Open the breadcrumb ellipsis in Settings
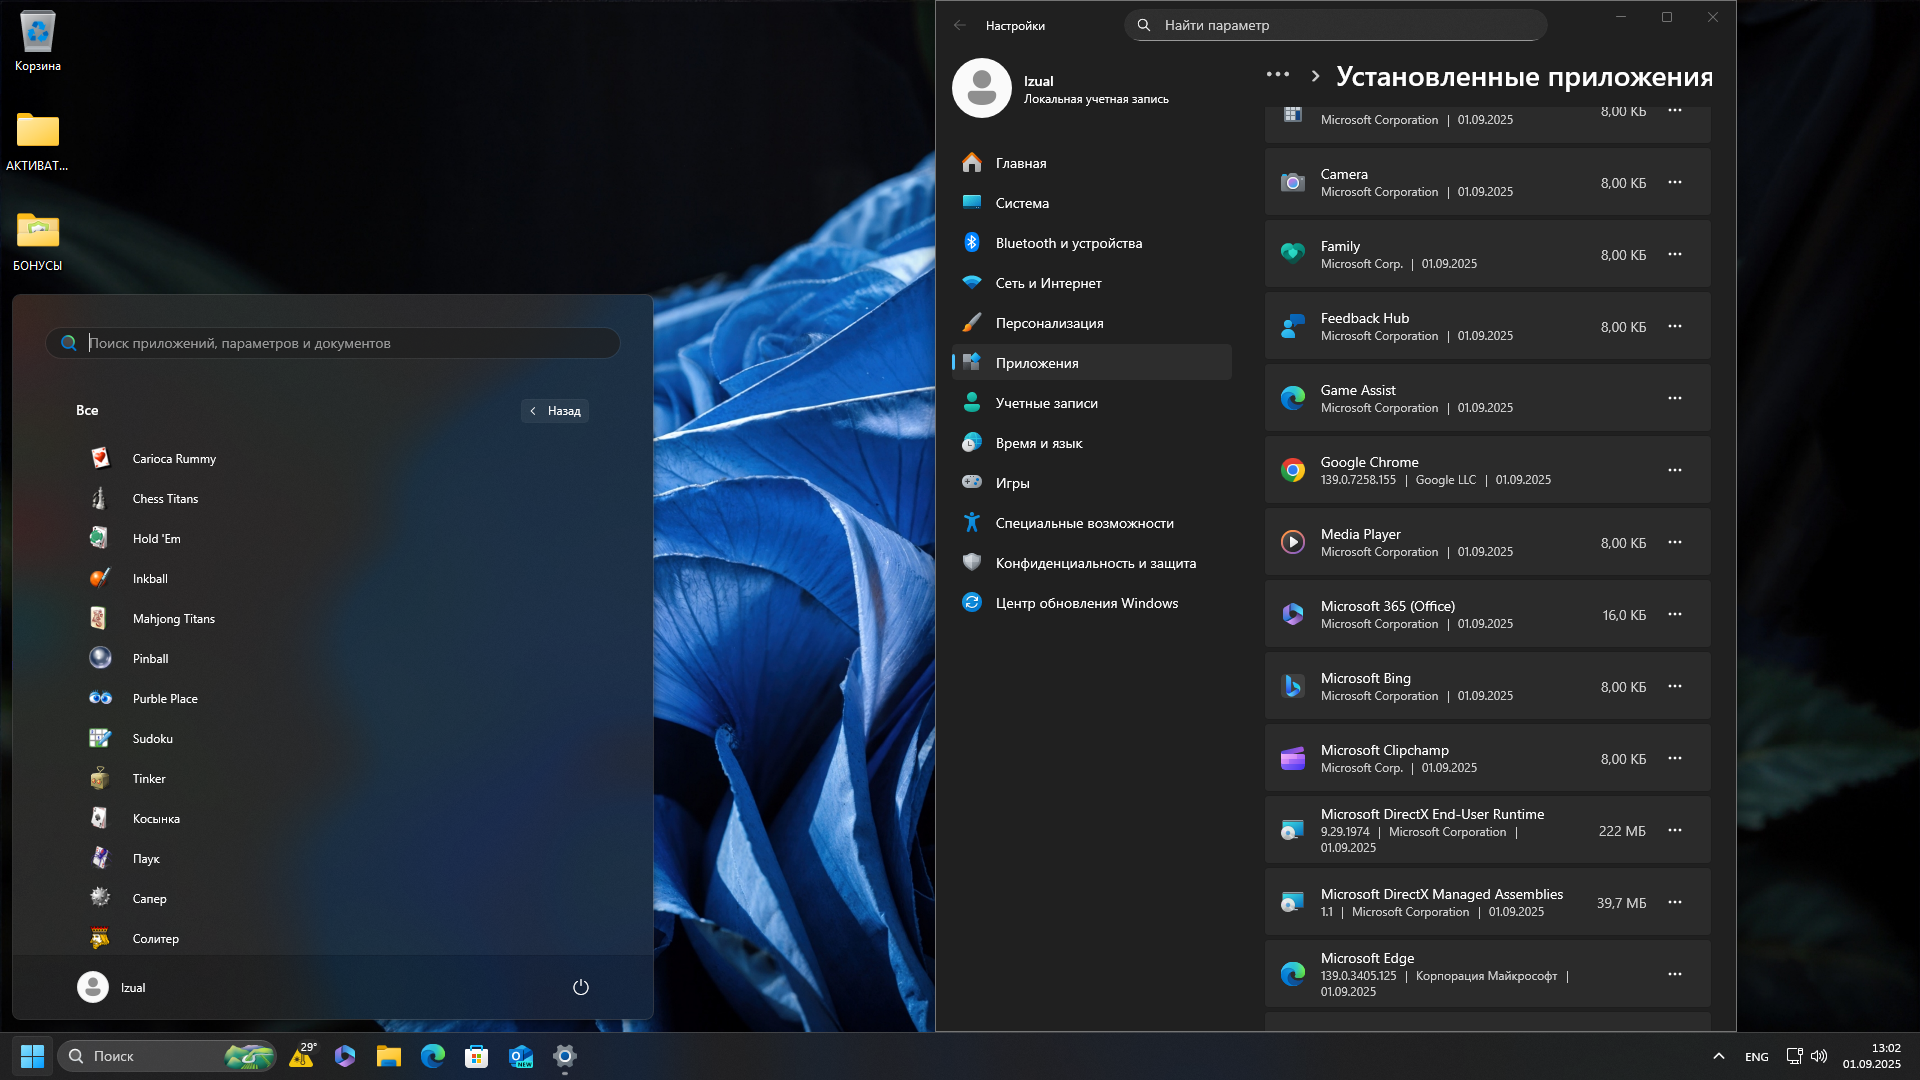 1278,75
